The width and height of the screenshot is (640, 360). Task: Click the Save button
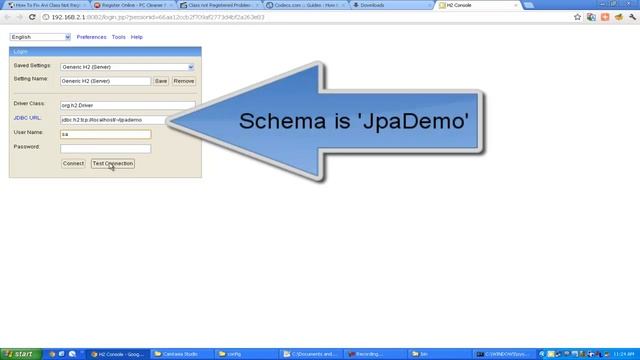161,81
